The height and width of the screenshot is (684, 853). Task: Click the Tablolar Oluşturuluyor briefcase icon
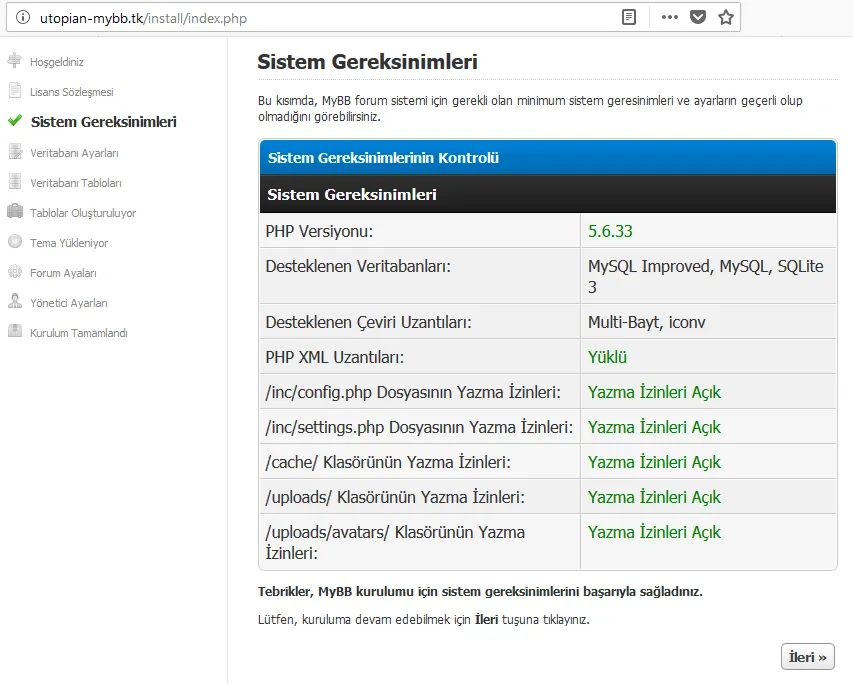15,211
